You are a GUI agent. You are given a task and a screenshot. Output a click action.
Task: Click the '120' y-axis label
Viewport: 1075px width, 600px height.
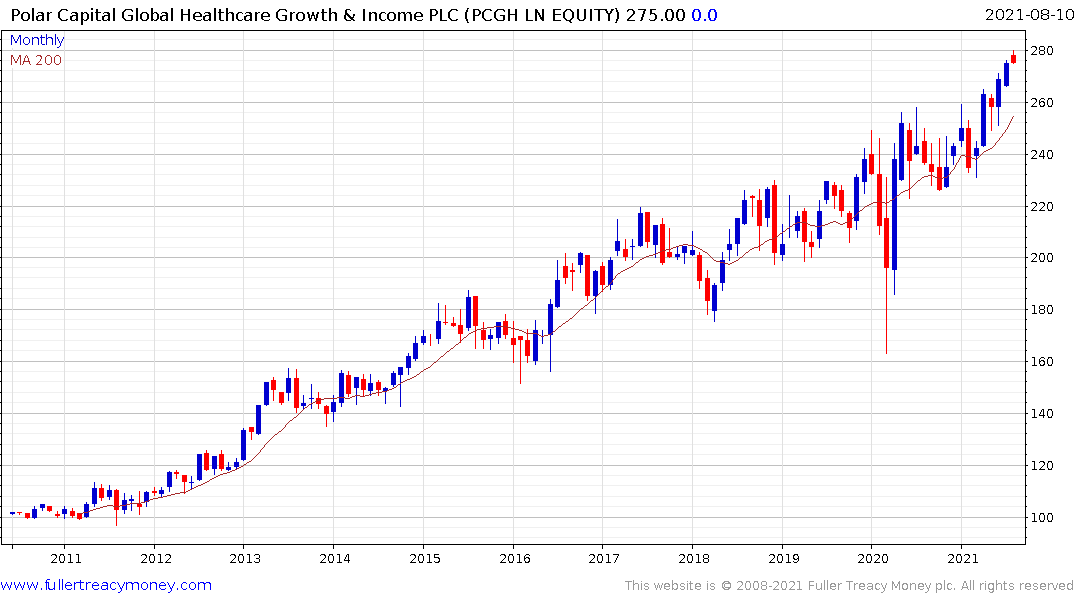[x=1041, y=466]
